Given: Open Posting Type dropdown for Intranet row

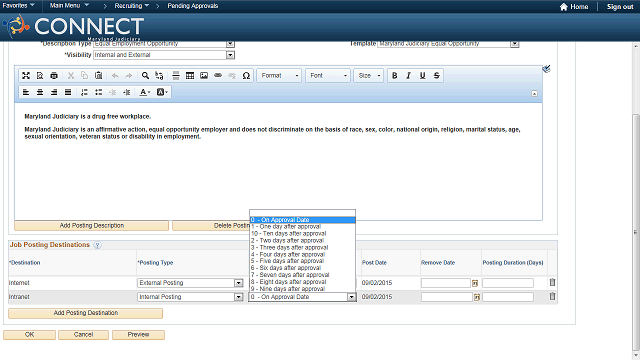Looking at the screenshot, I should (239, 297).
